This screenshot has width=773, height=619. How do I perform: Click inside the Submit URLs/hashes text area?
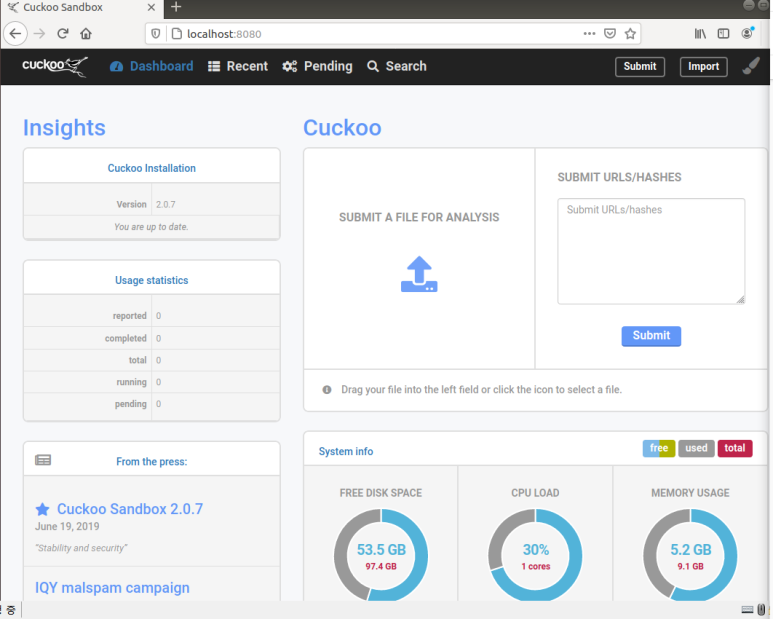651,251
